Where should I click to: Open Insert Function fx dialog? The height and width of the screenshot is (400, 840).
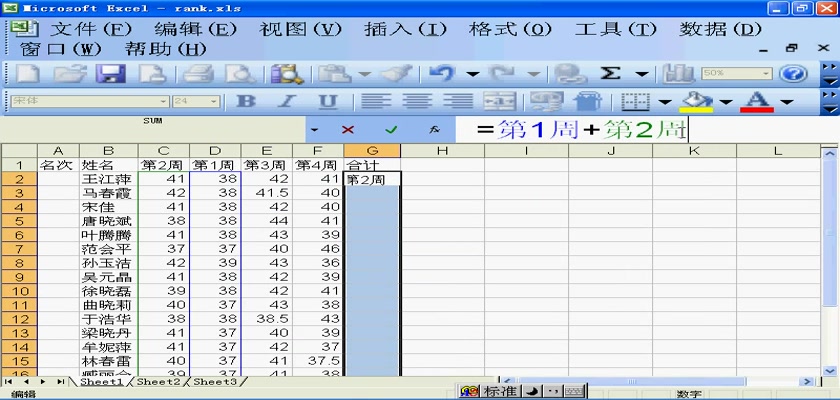coord(434,130)
